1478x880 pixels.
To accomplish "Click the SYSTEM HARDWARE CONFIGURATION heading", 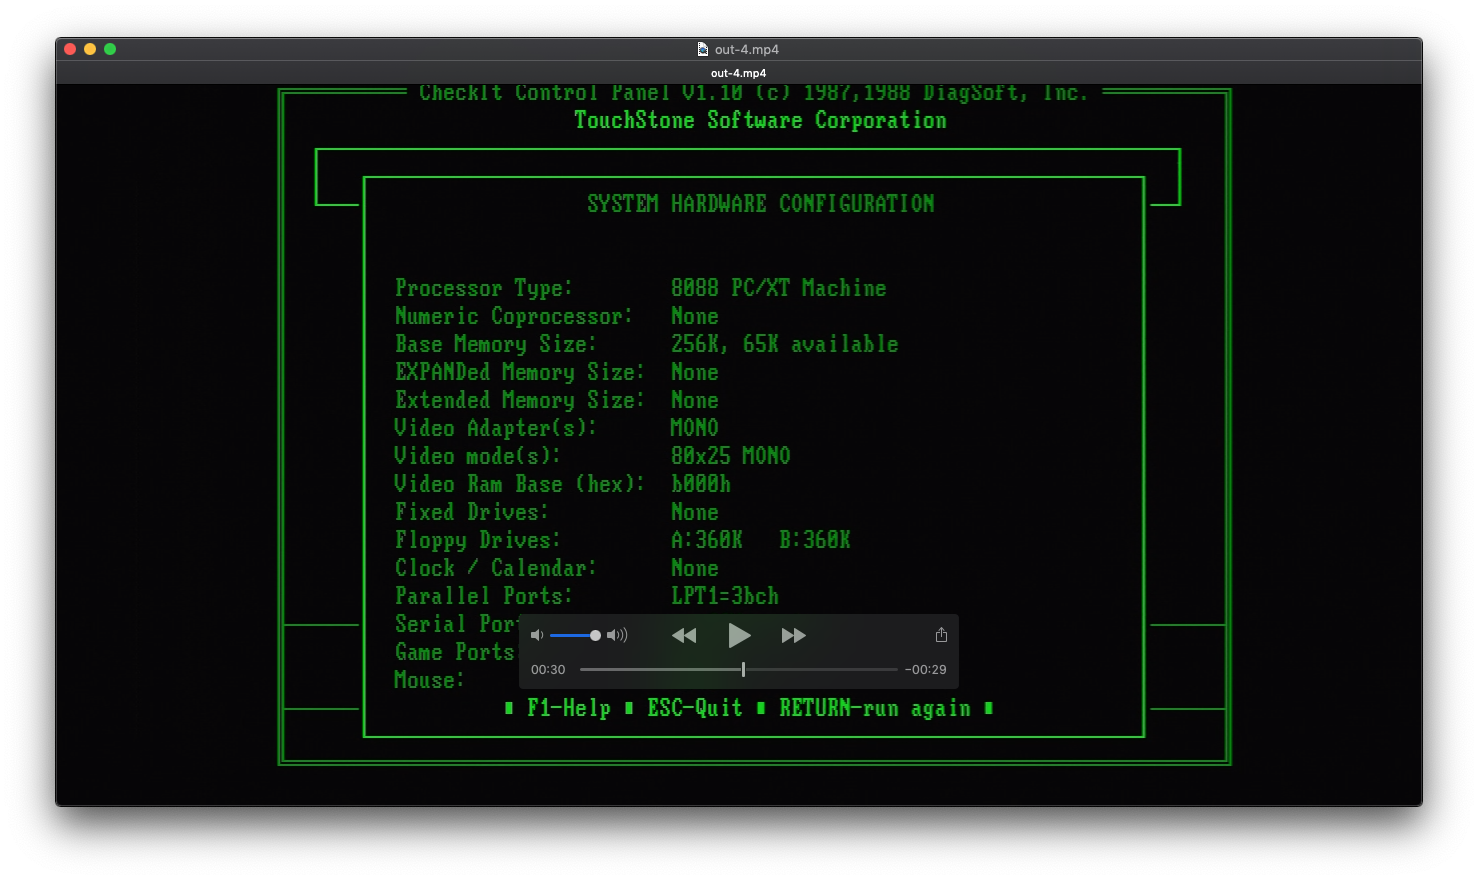I will (x=761, y=204).
